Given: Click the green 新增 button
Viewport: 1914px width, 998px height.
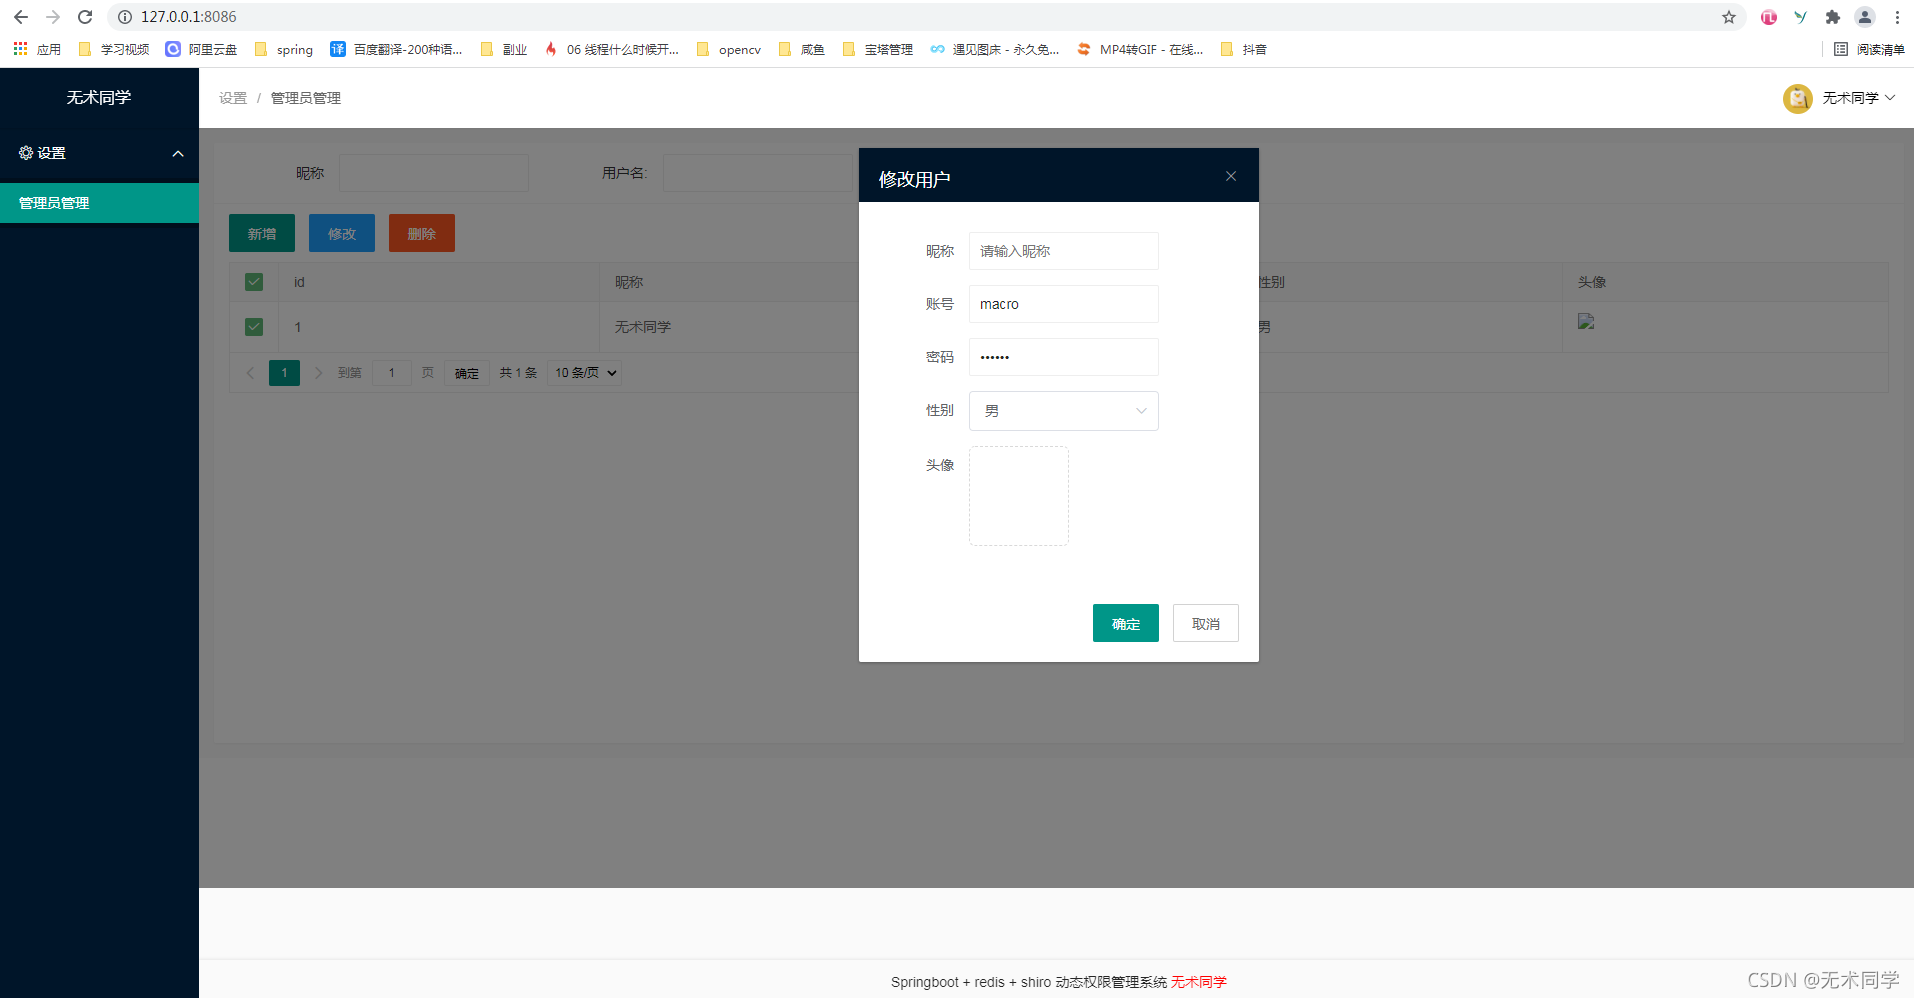Looking at the screenshot, I should [262, 233].
